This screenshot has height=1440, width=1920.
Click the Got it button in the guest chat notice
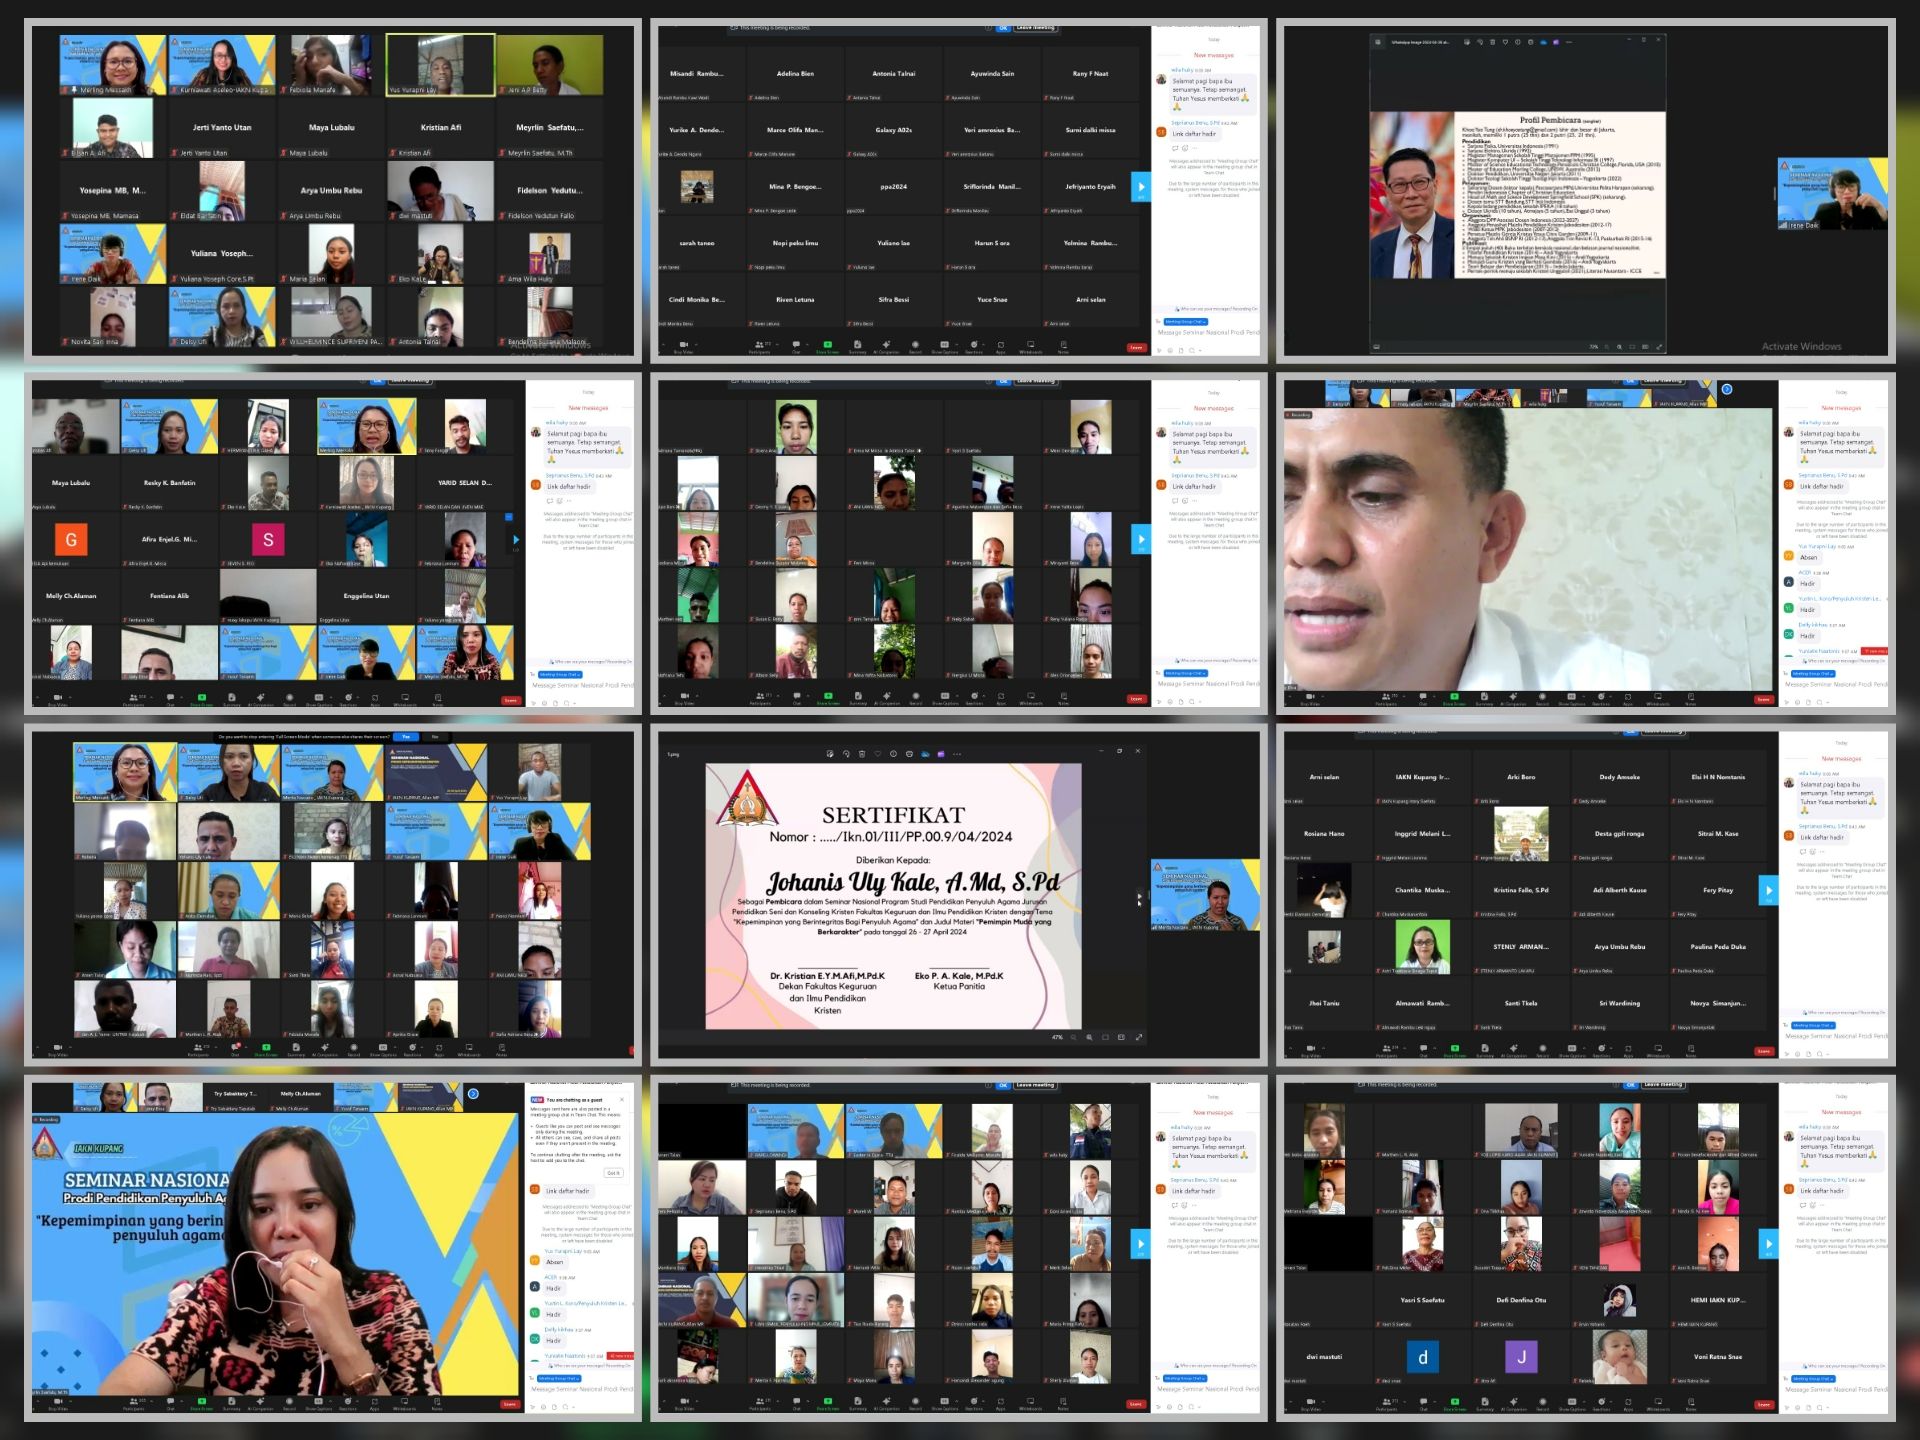613,1173
